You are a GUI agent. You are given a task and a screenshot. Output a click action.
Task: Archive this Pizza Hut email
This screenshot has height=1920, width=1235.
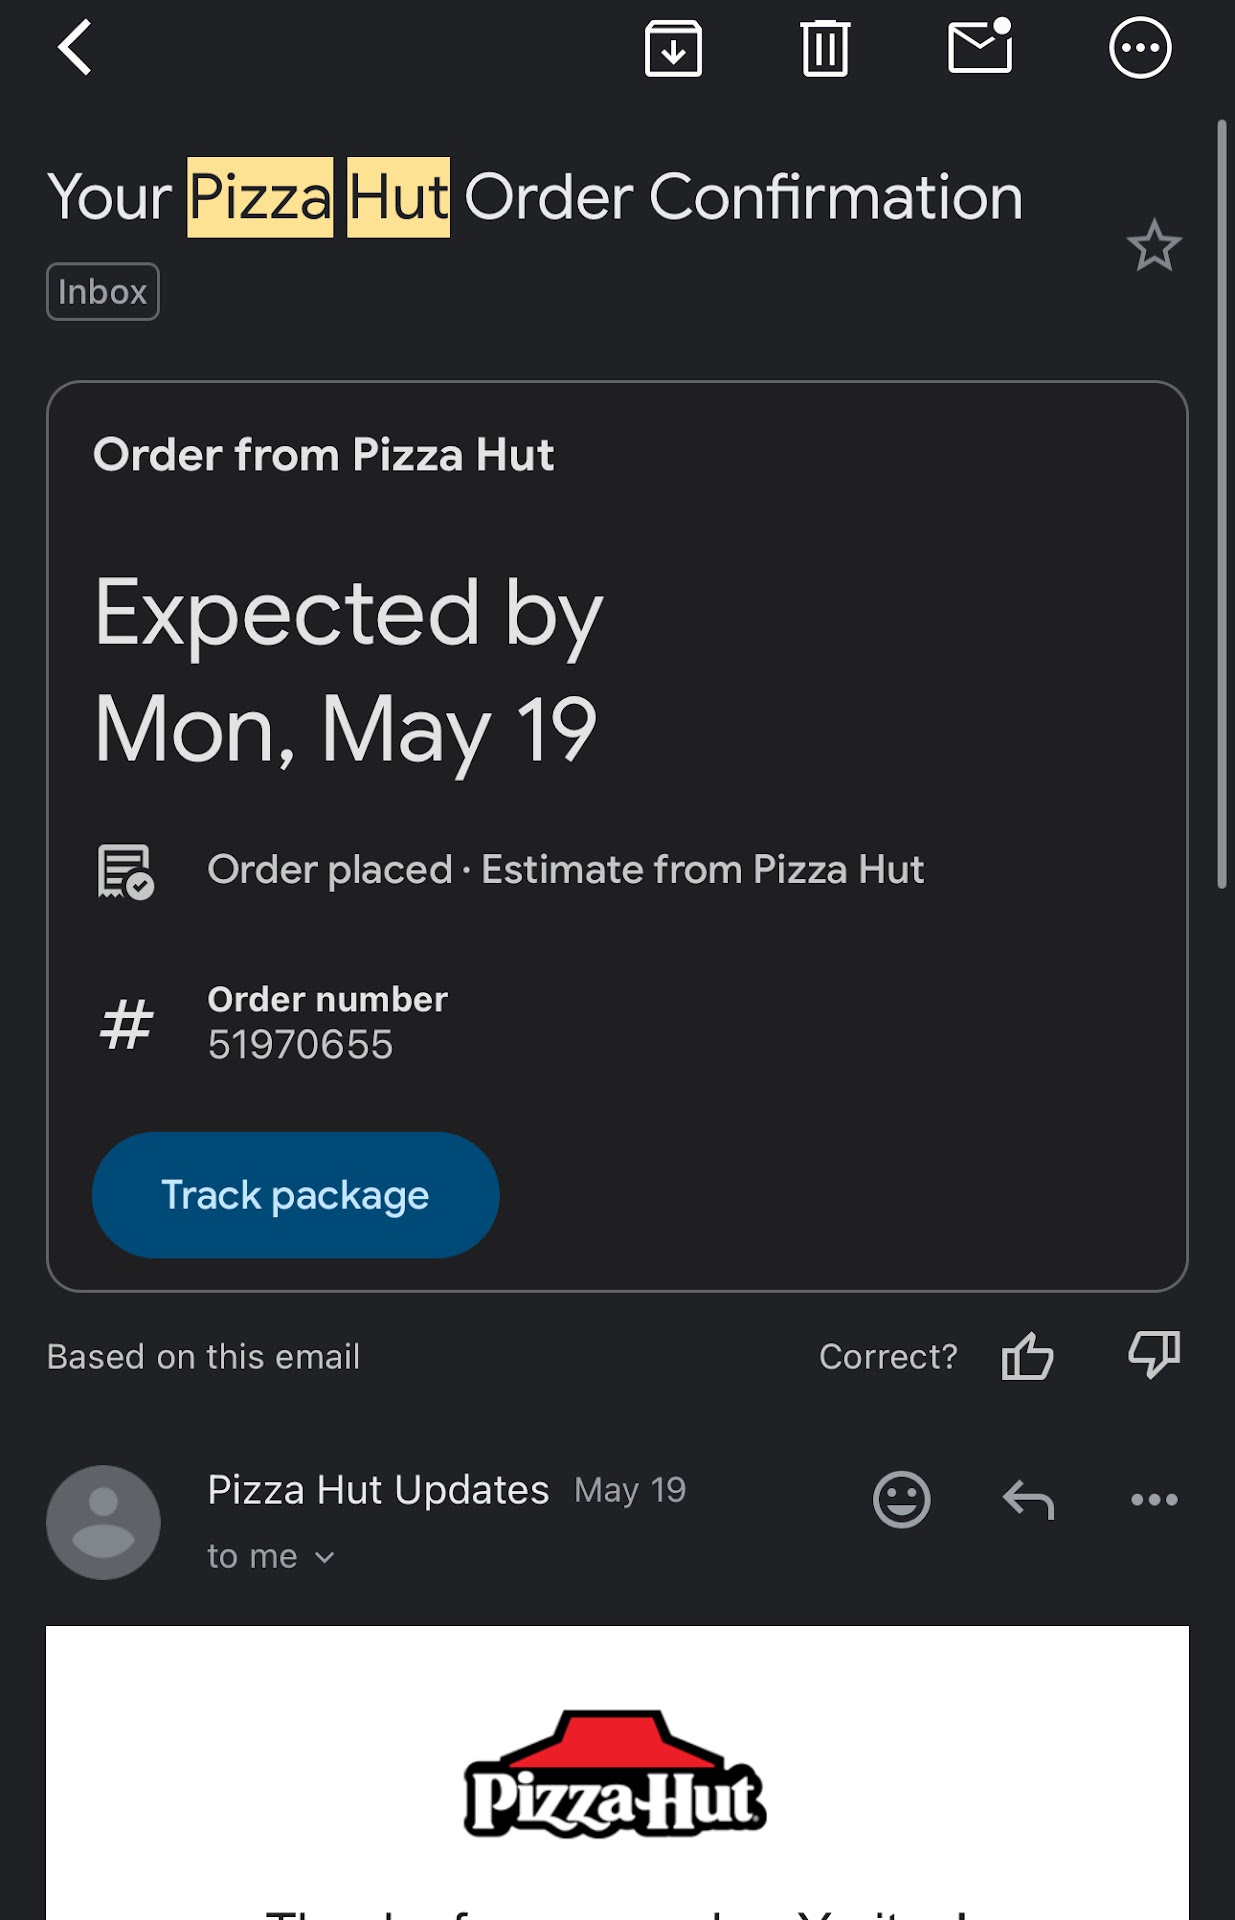point(673,48)
